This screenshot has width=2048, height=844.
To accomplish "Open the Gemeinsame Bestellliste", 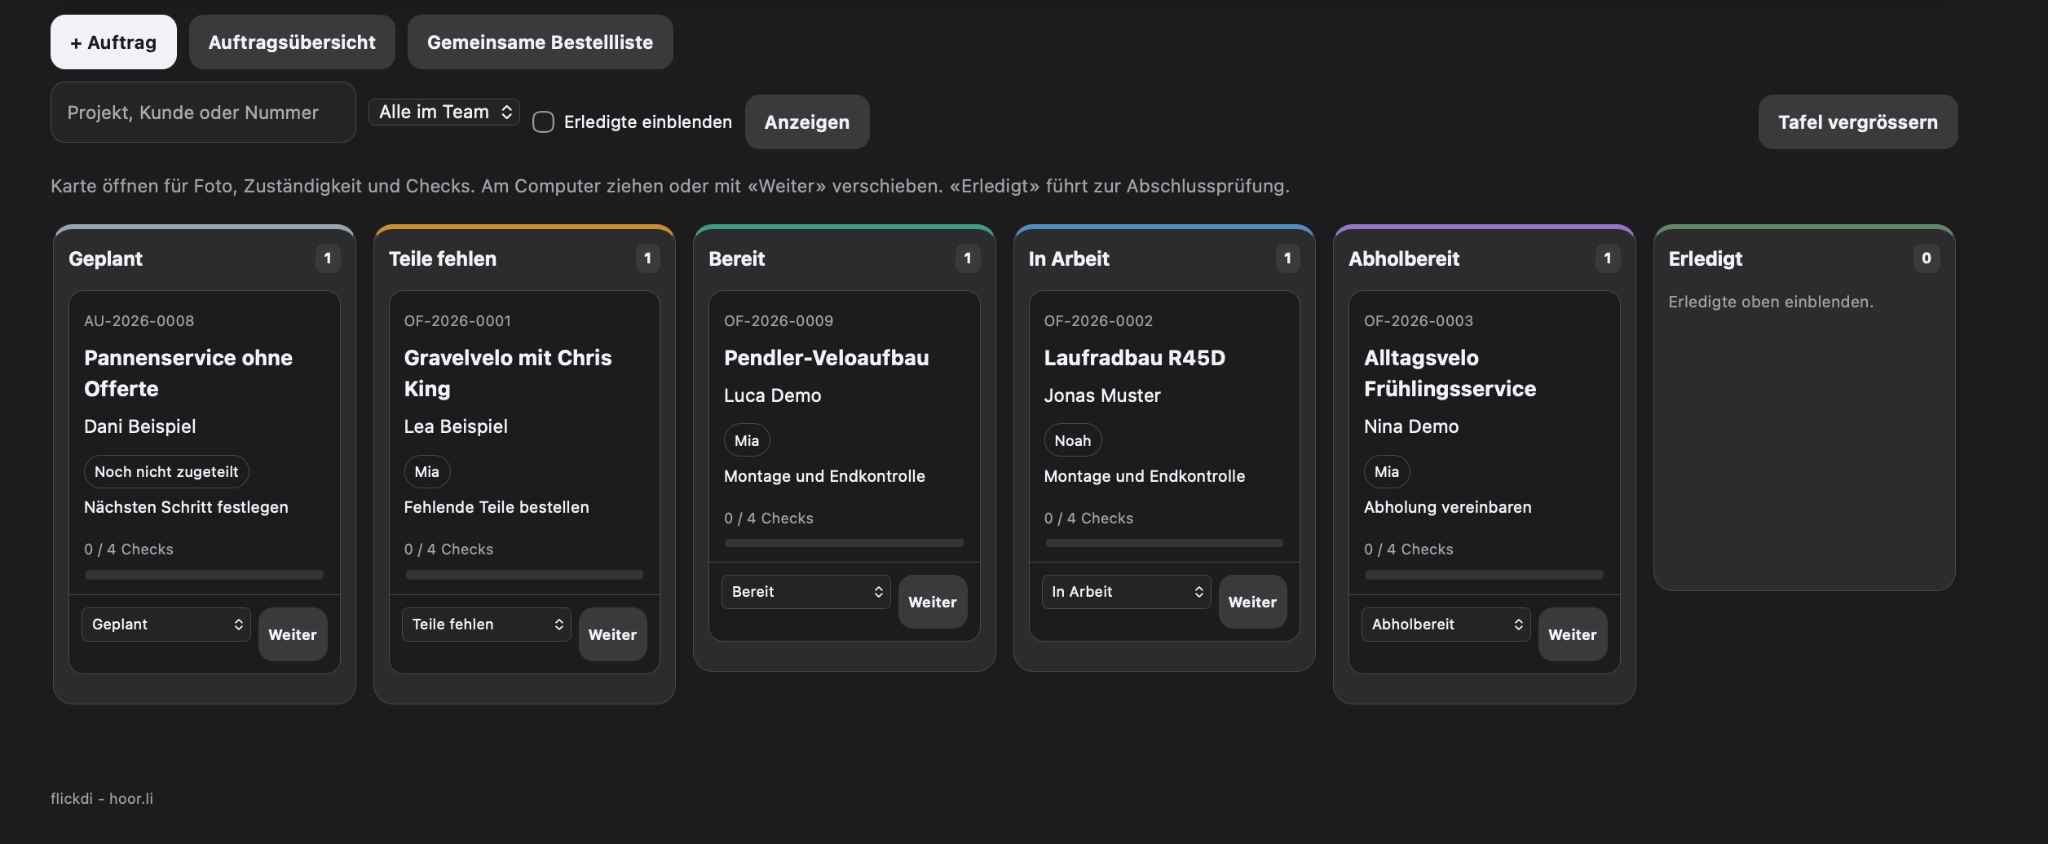I will [540, 42].
